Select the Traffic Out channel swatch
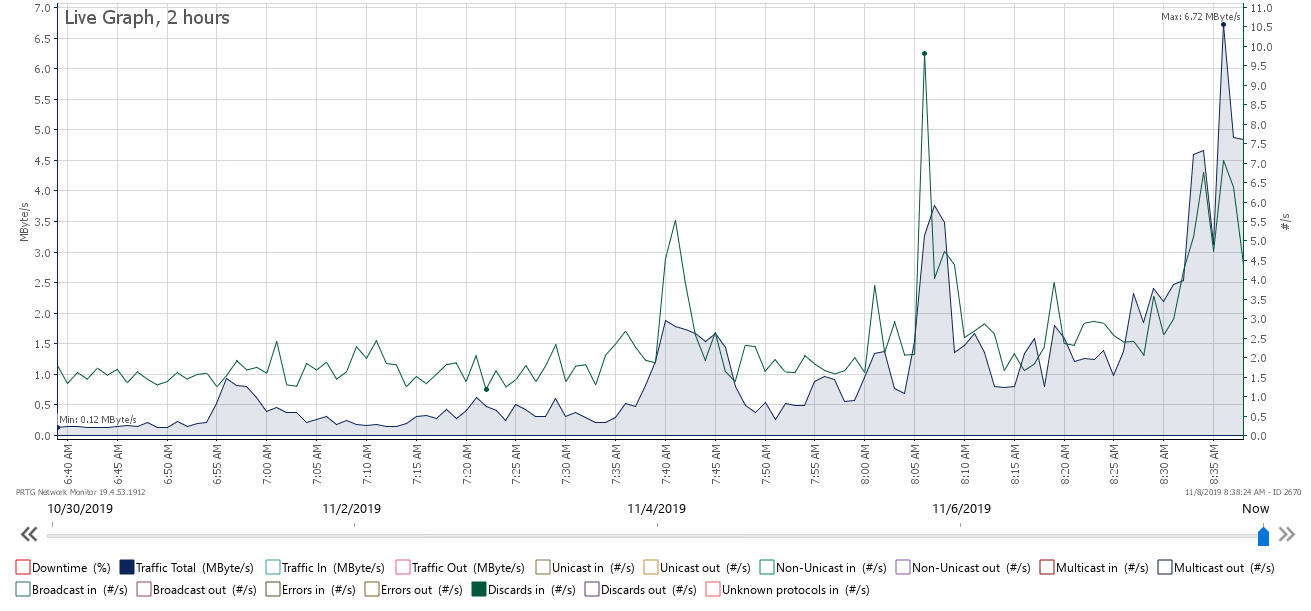 point(403,567)
